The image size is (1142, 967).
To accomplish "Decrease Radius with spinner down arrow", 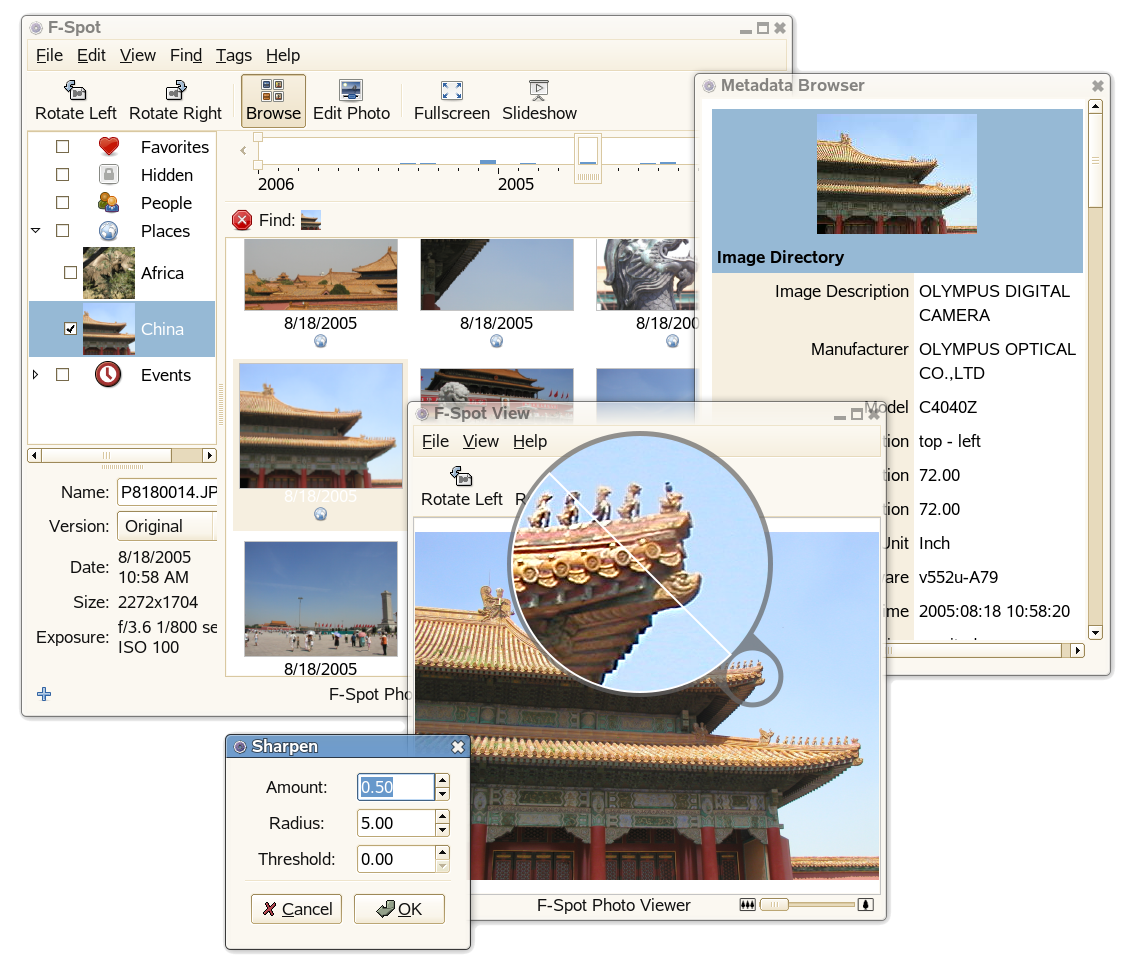I will pyautogui.click(x=442, y=829).
